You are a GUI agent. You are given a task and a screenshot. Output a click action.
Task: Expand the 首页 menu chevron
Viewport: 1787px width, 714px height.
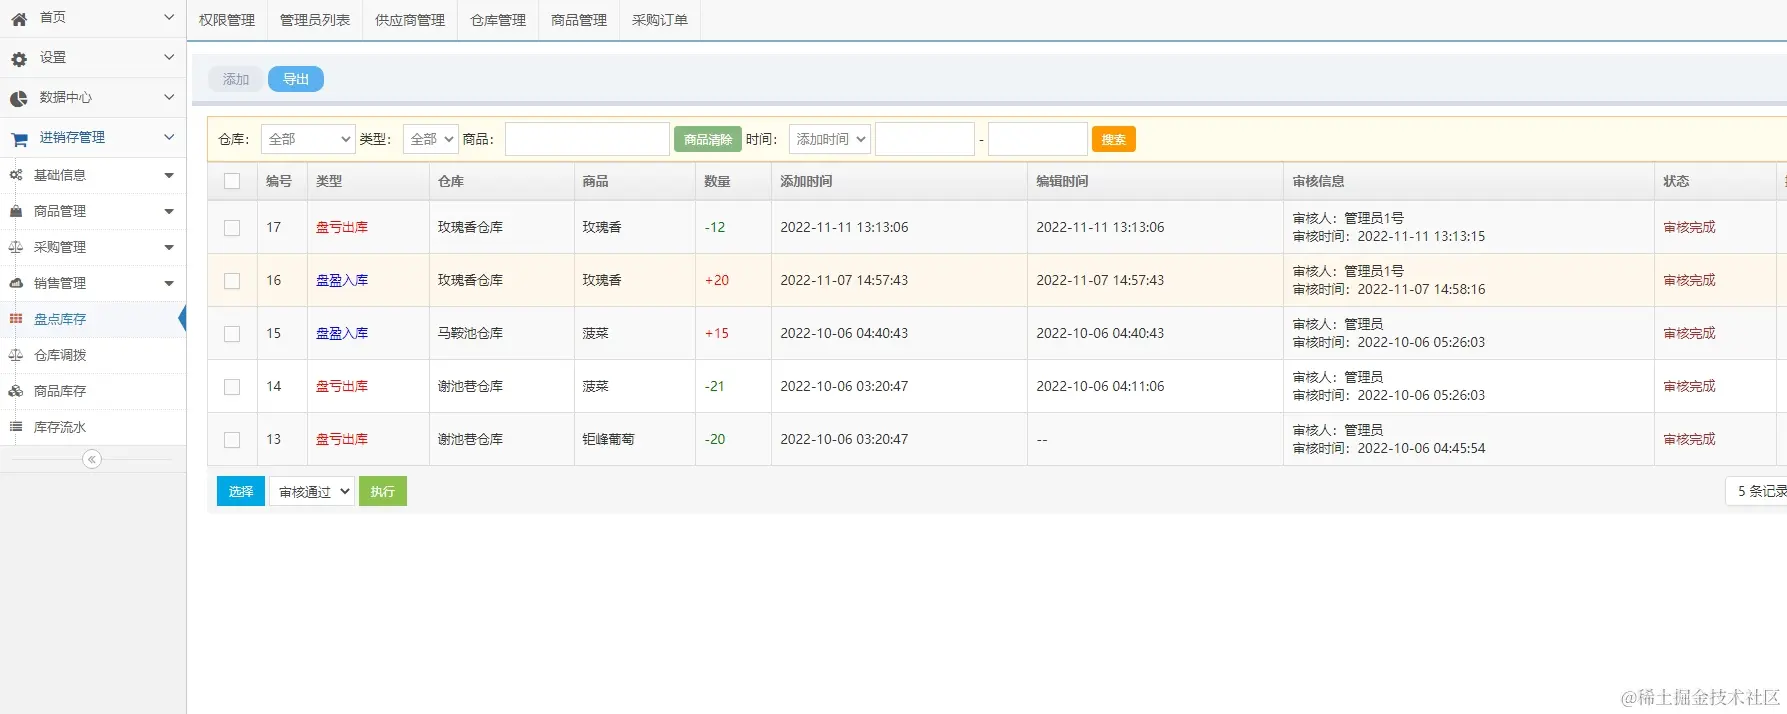(x=169, y=17)
